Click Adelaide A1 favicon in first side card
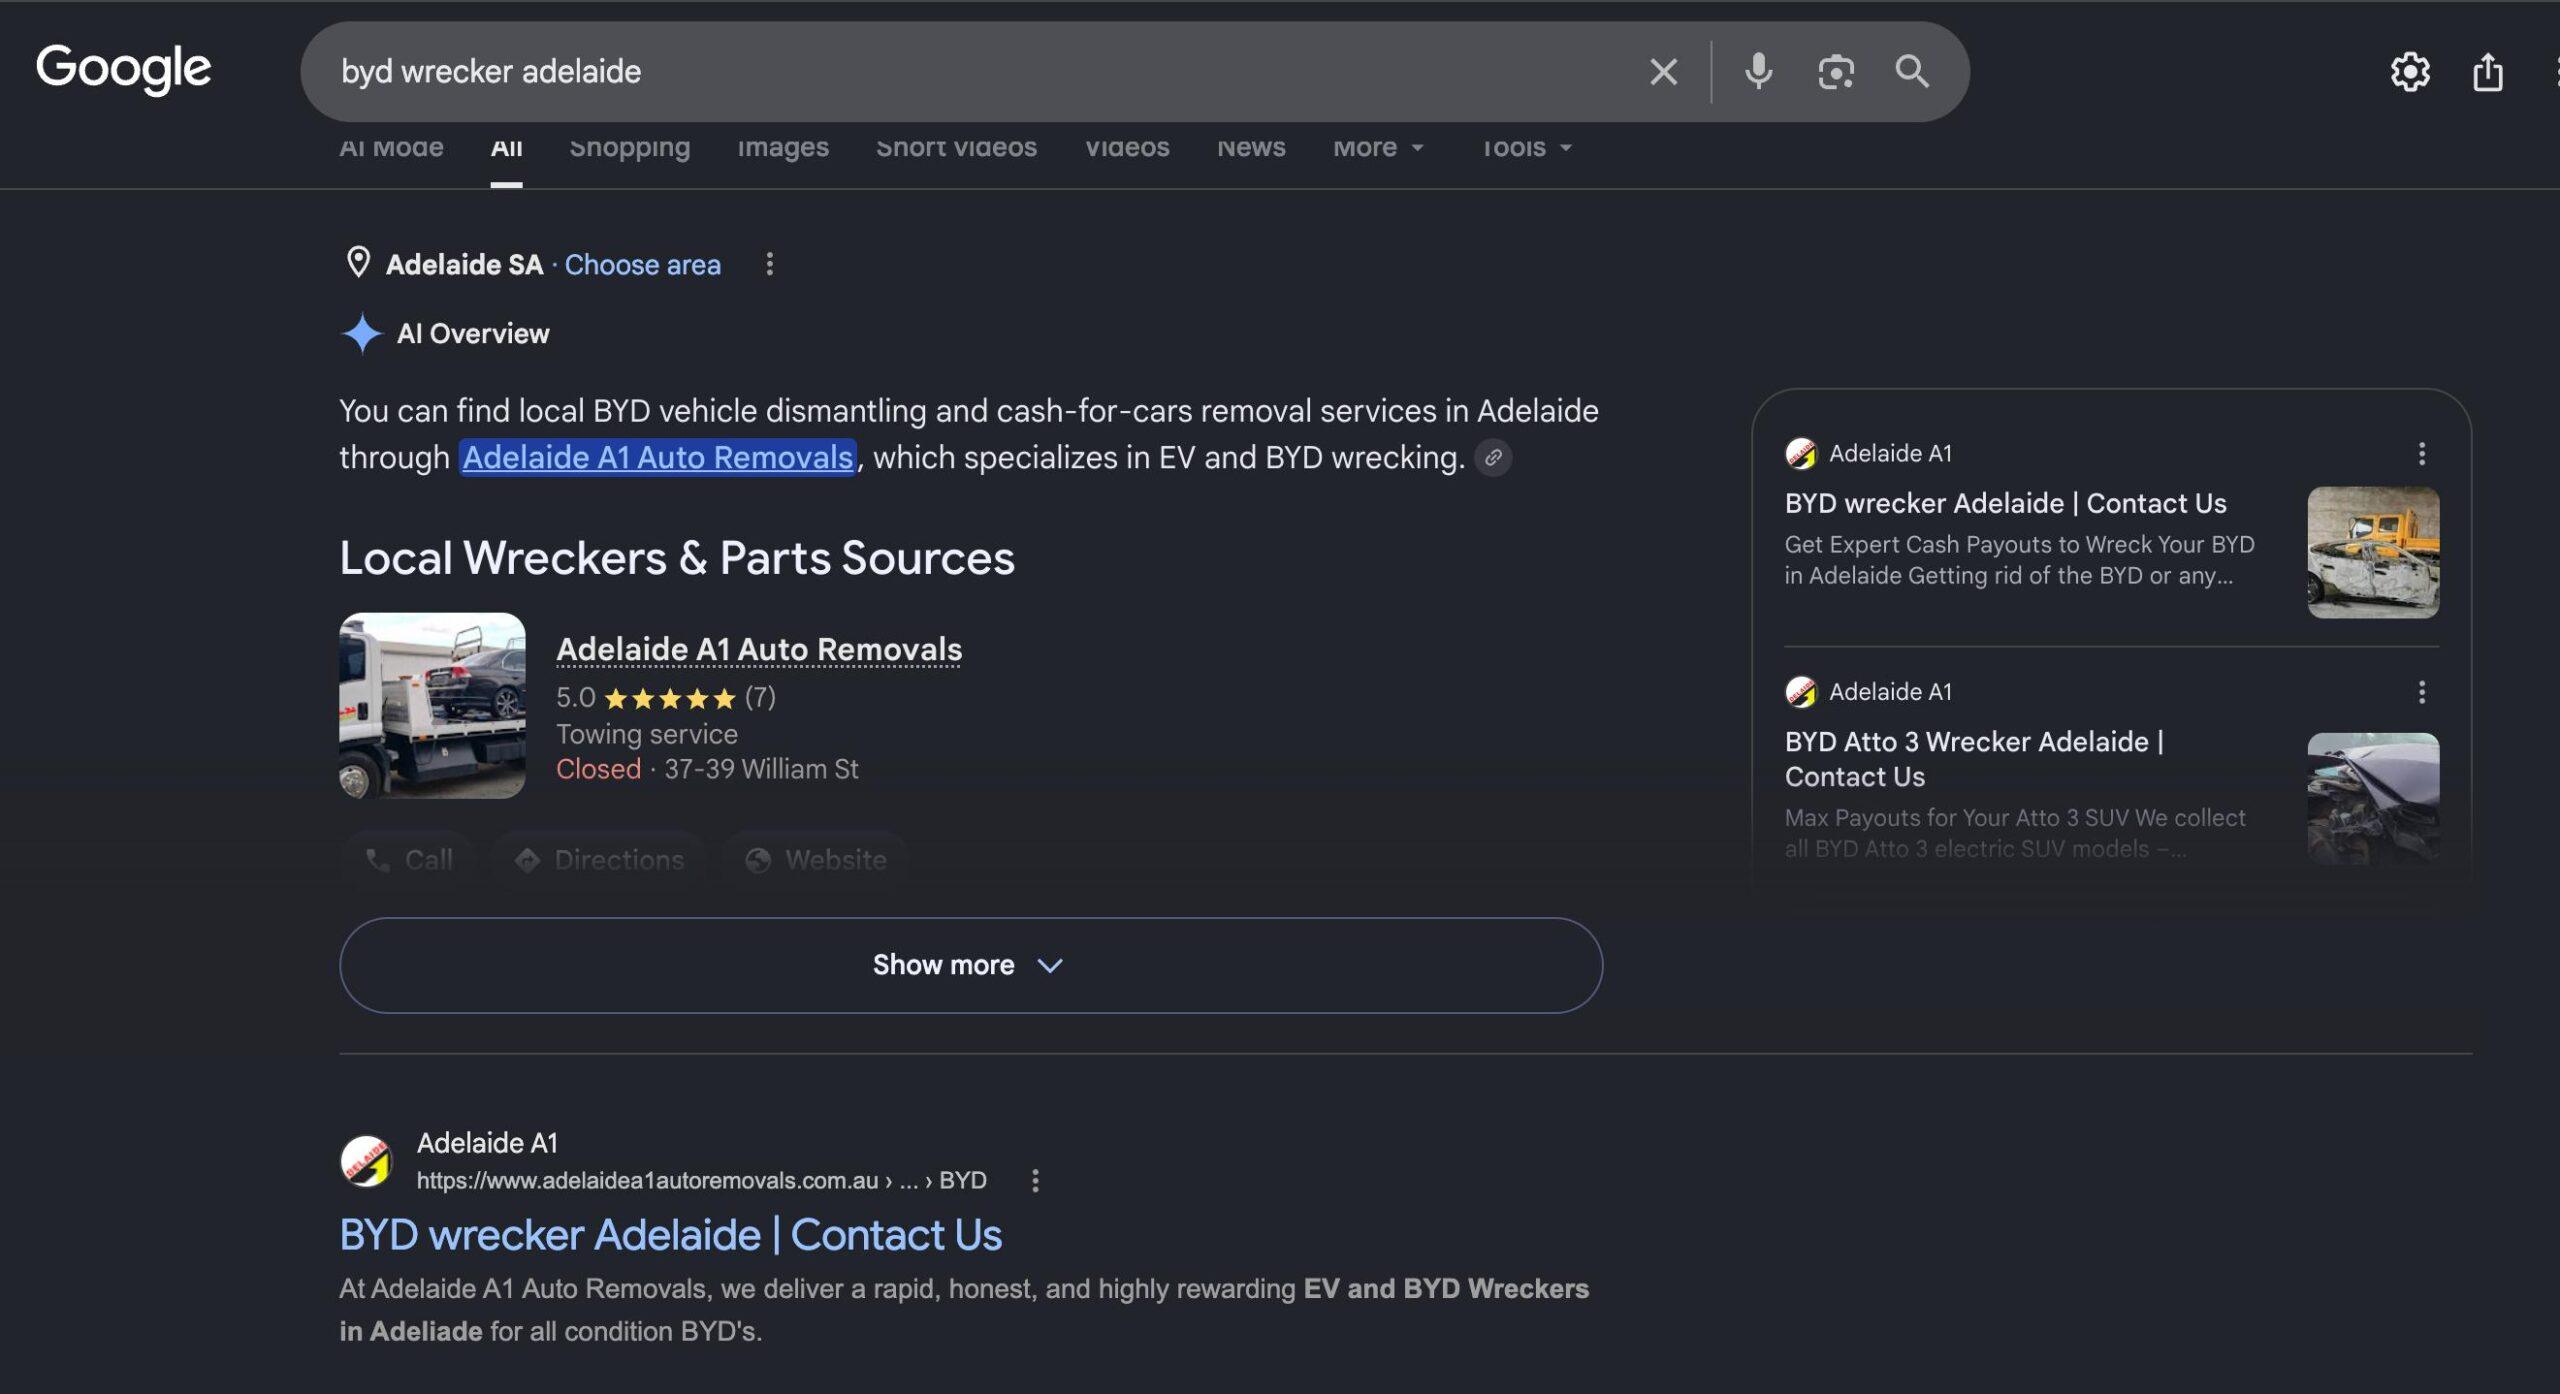This screenshot has width=2560, height=1394. 1801,453
